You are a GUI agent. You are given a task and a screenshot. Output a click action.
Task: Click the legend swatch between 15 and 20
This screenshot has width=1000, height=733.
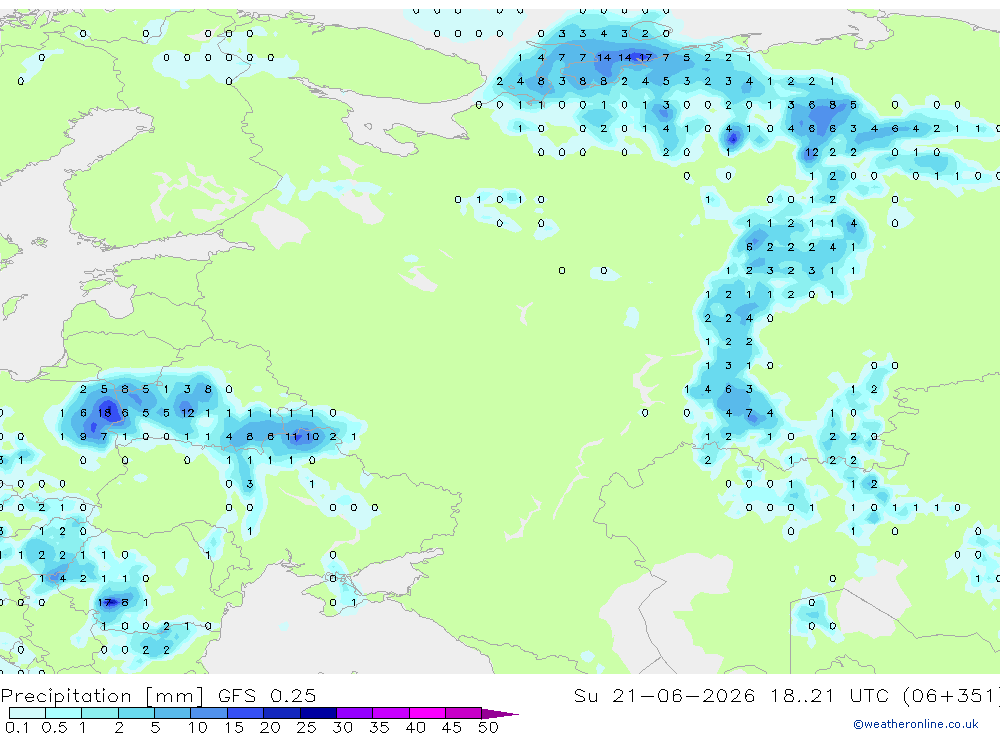pyautogui.click(x=246, y=713)
